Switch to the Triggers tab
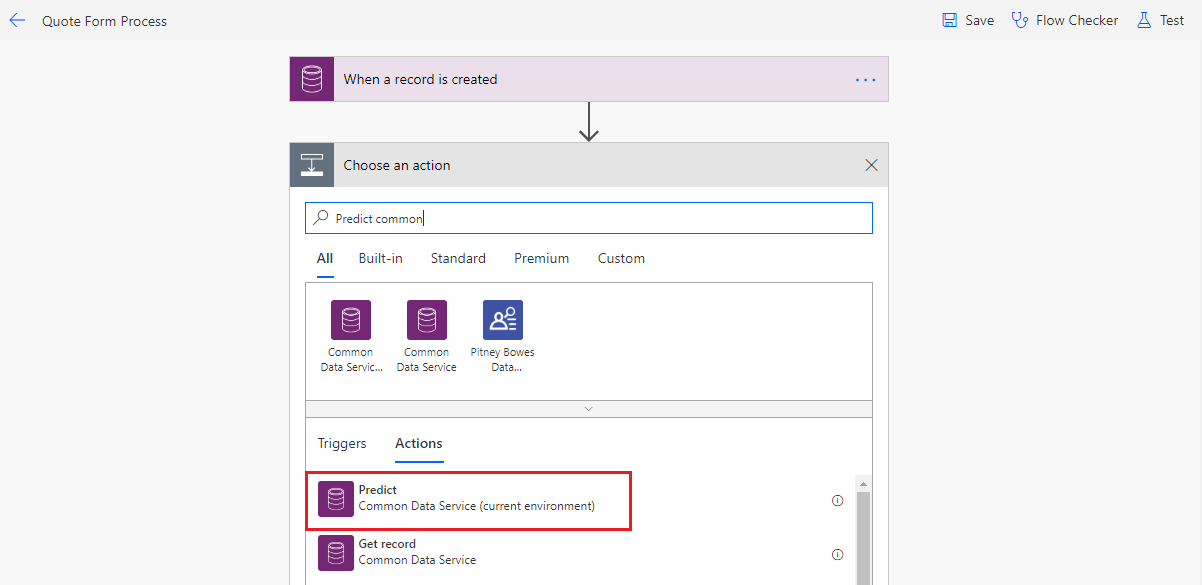This screenshot has width=1202, height=585. click(x=342, y=443)
